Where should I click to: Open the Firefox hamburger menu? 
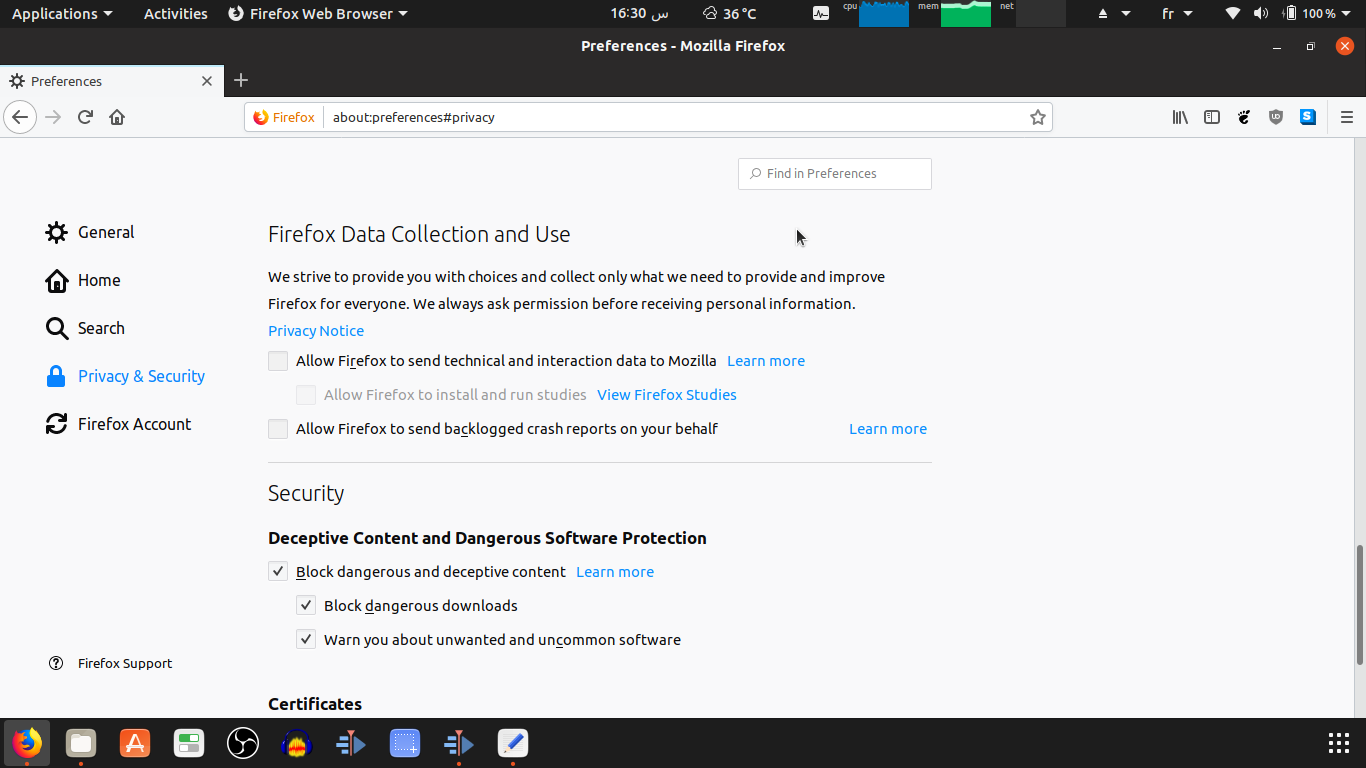1346,117
